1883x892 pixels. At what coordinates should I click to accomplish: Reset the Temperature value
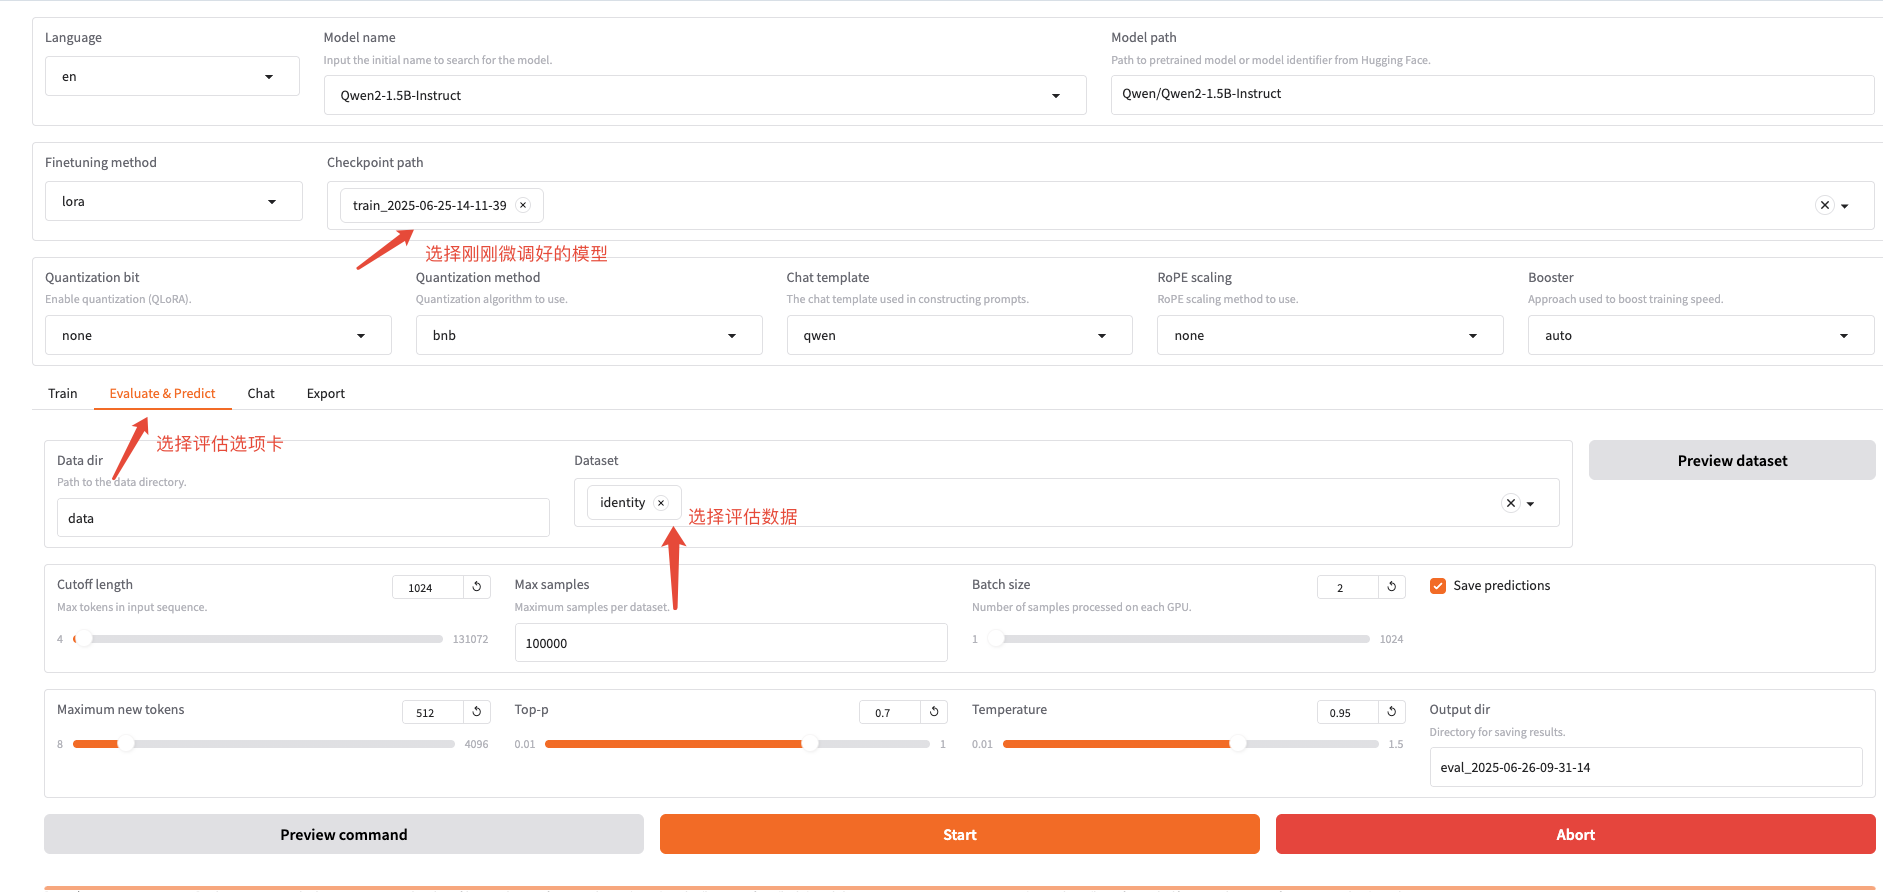[x=1391, y=712]
